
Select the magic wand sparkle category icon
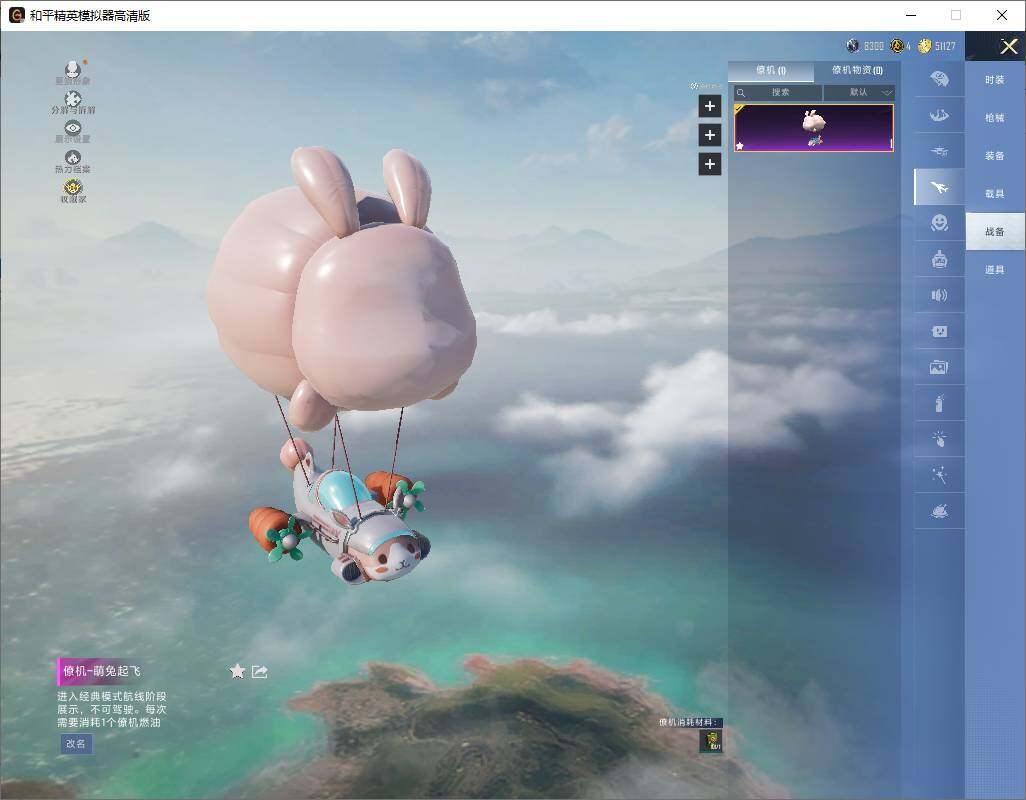[939, 474]
